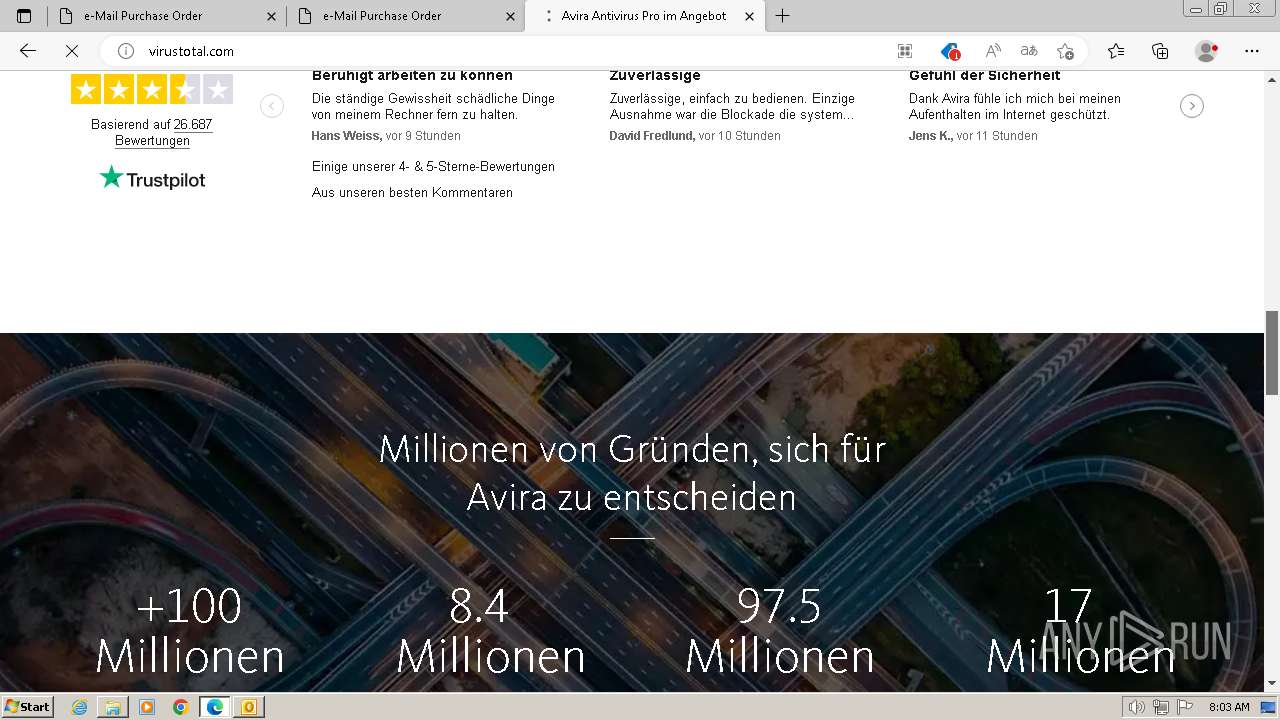Click 'Aus unseren besten Kommentaren' text
Screen dimensions: 1280x720
point(412,193)
